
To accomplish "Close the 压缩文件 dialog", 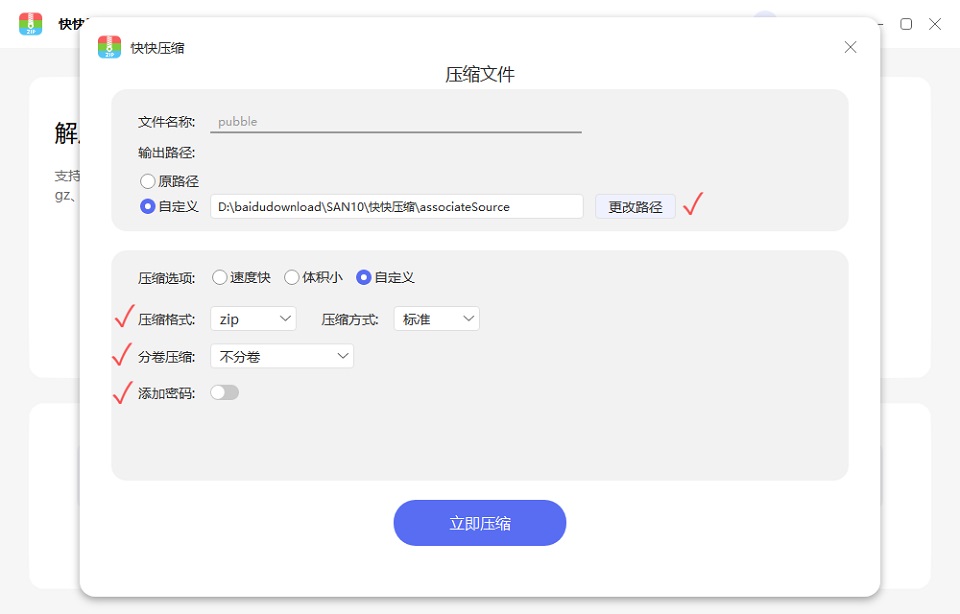I will pos(850,46).
